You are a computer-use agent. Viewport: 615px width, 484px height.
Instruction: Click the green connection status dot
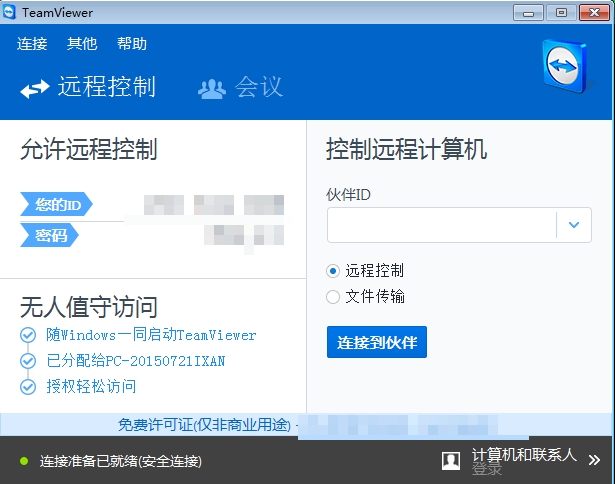coord(24,461)
